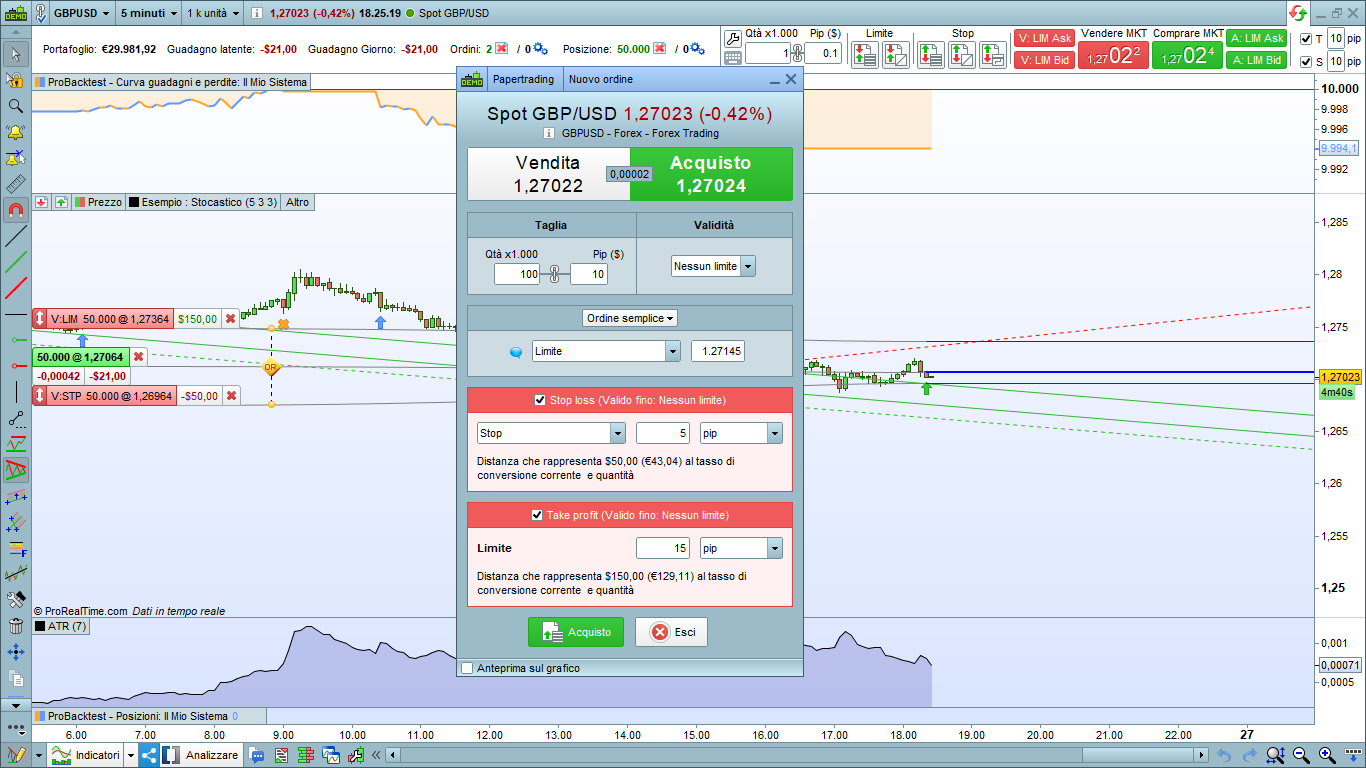The width and height of the screenshot is (1366, 768).
Task: Open the Limite order type dropdown
Action: pos(606,351)
